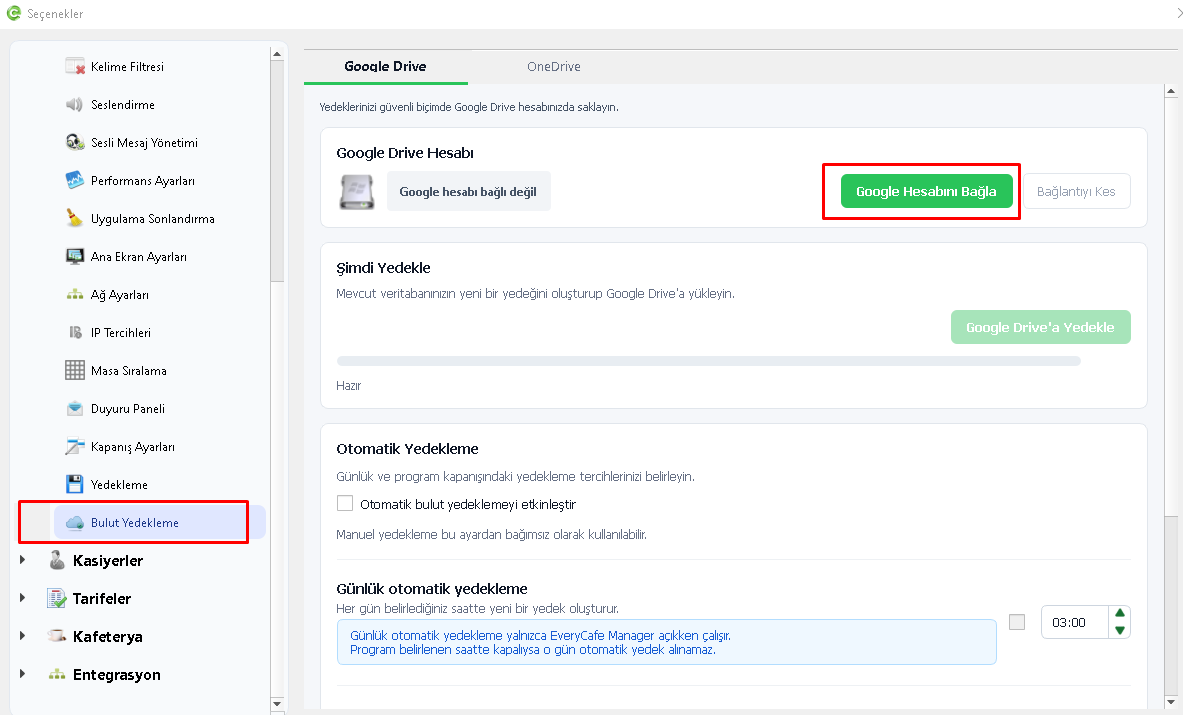Open Kapanış Ayarları settings

coord(133,446)
